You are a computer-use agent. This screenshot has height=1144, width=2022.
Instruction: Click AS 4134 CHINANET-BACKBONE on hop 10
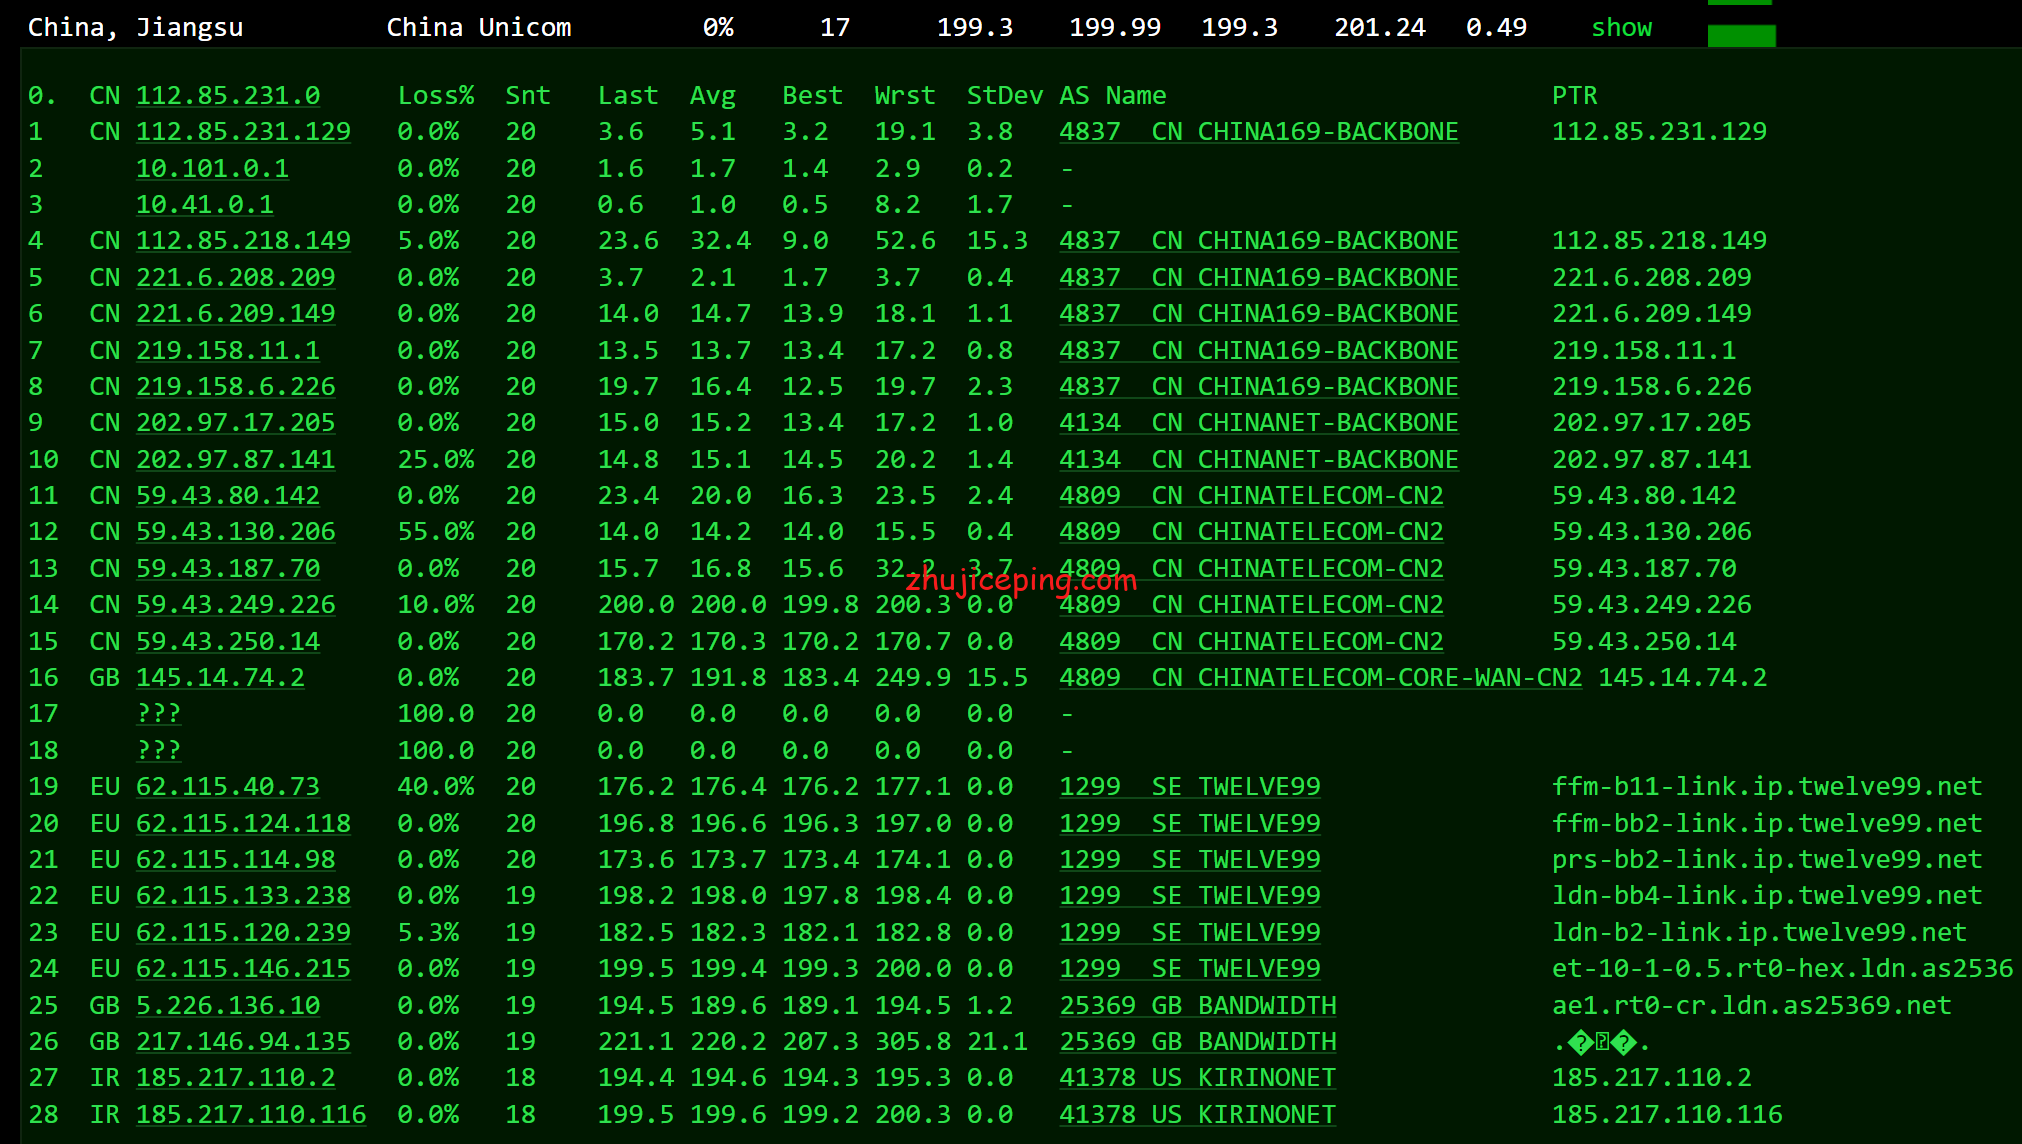pyautogui.click(x=1258, y=460)
